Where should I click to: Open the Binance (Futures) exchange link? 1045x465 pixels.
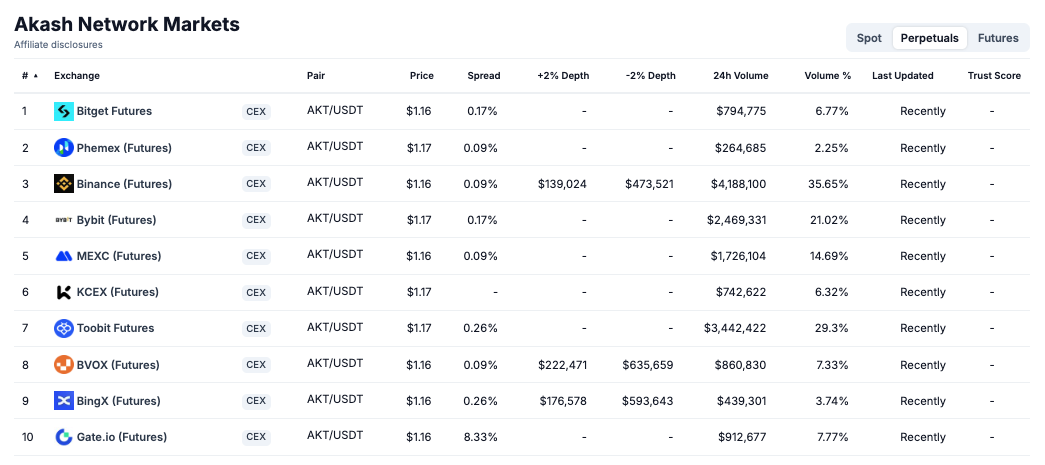(x=124, y=184)
